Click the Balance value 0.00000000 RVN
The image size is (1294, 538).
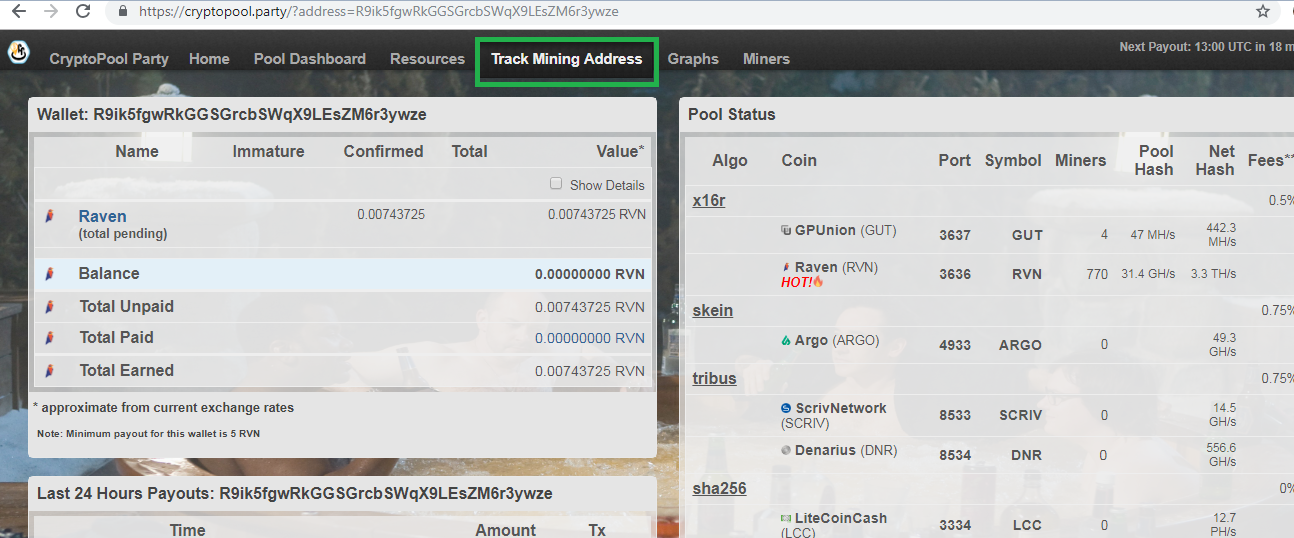590,274
